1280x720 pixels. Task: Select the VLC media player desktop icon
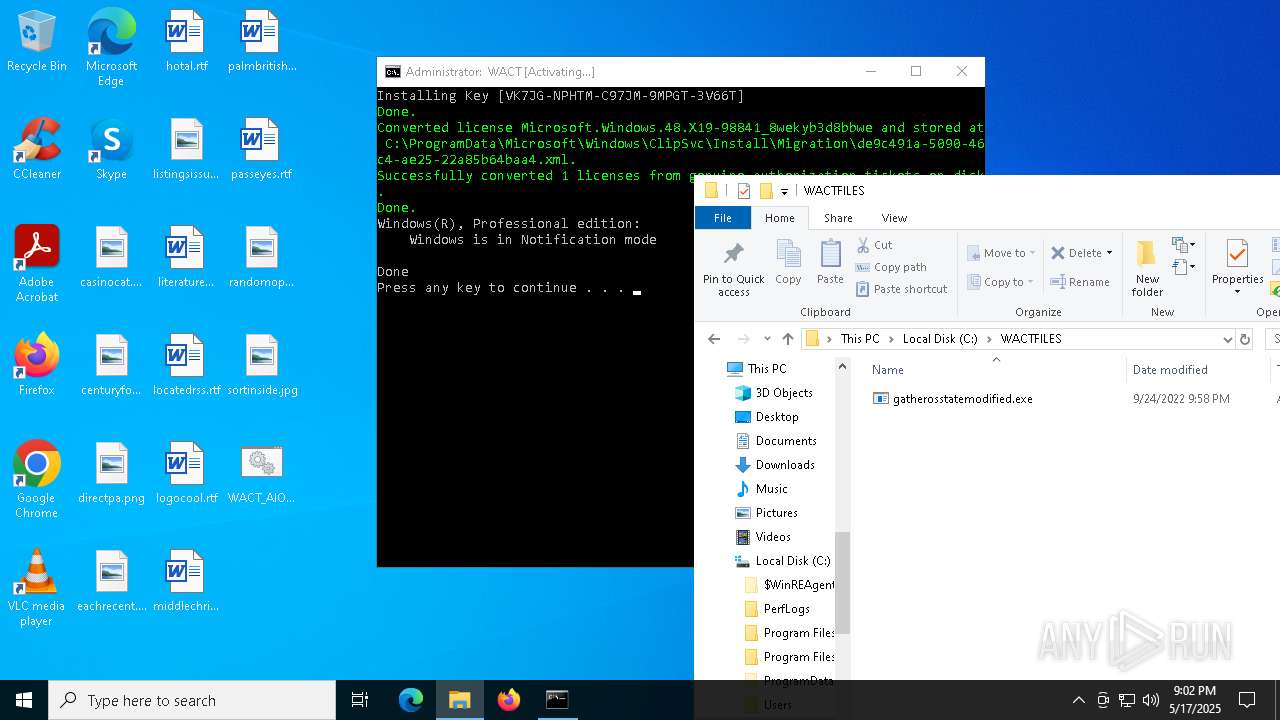click(x=37, y=588)
